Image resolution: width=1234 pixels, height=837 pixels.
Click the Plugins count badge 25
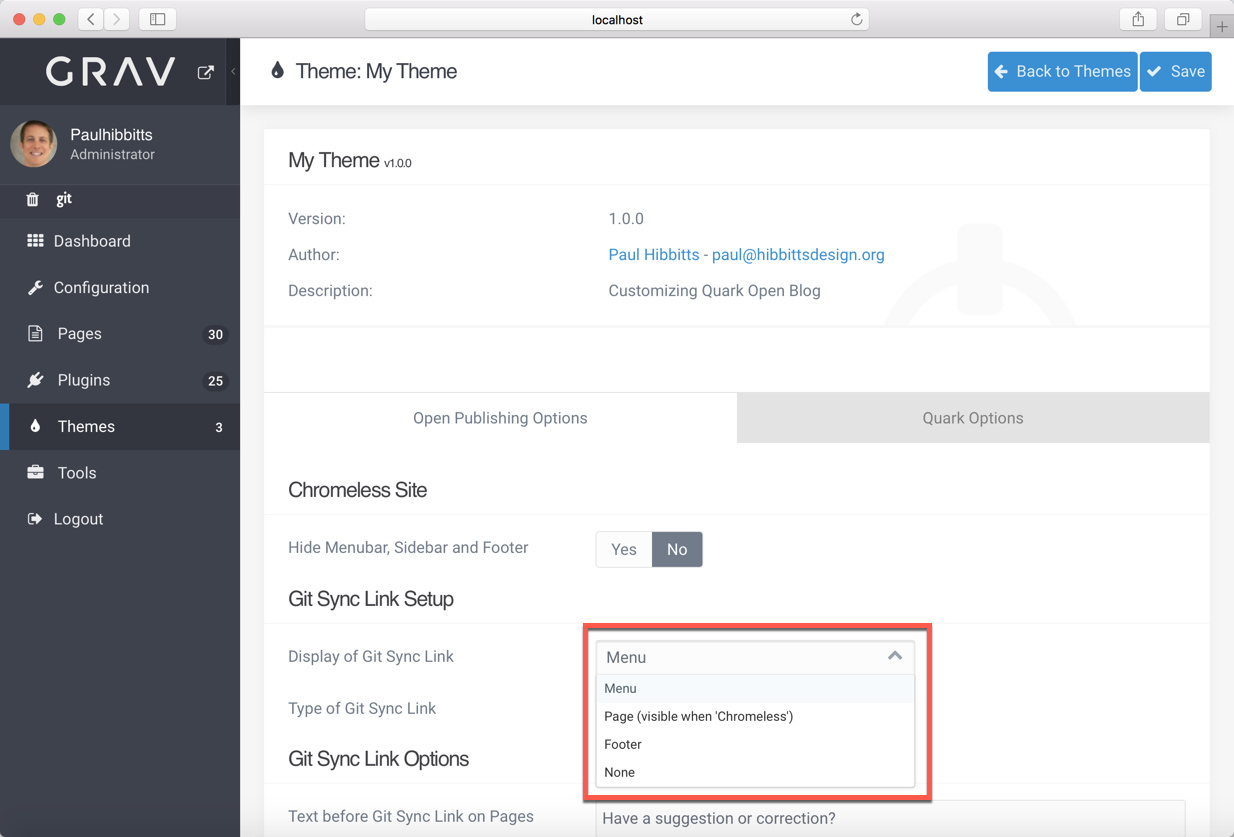coord(215,381)
